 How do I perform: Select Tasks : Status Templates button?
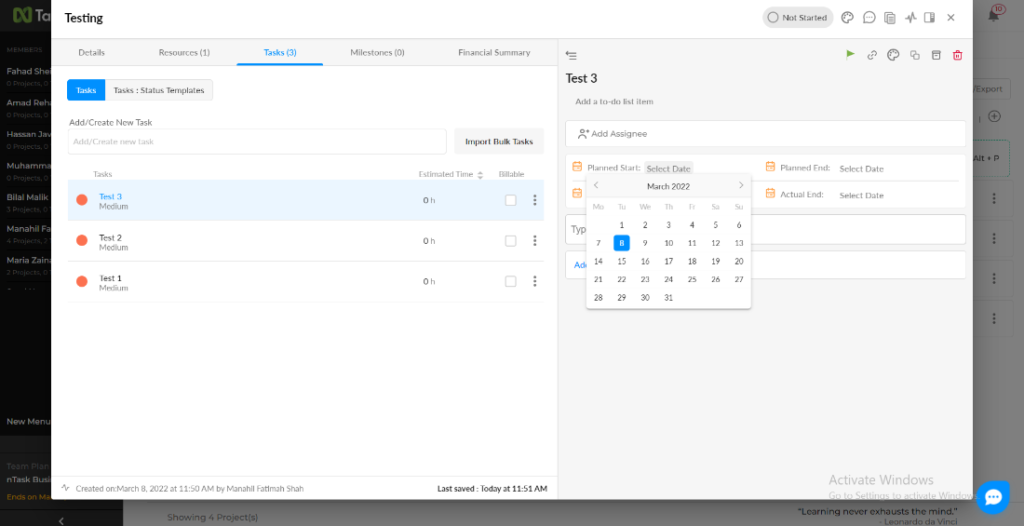coord(158,90)
